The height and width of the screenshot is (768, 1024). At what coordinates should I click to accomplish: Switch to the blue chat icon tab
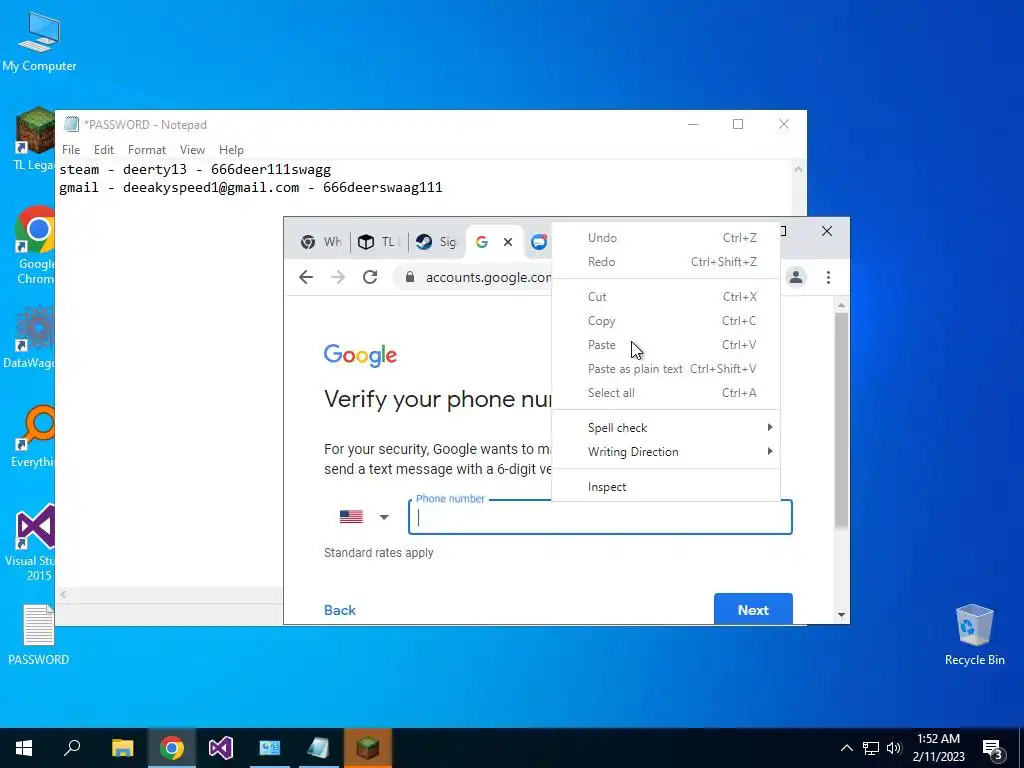[538, 242]
